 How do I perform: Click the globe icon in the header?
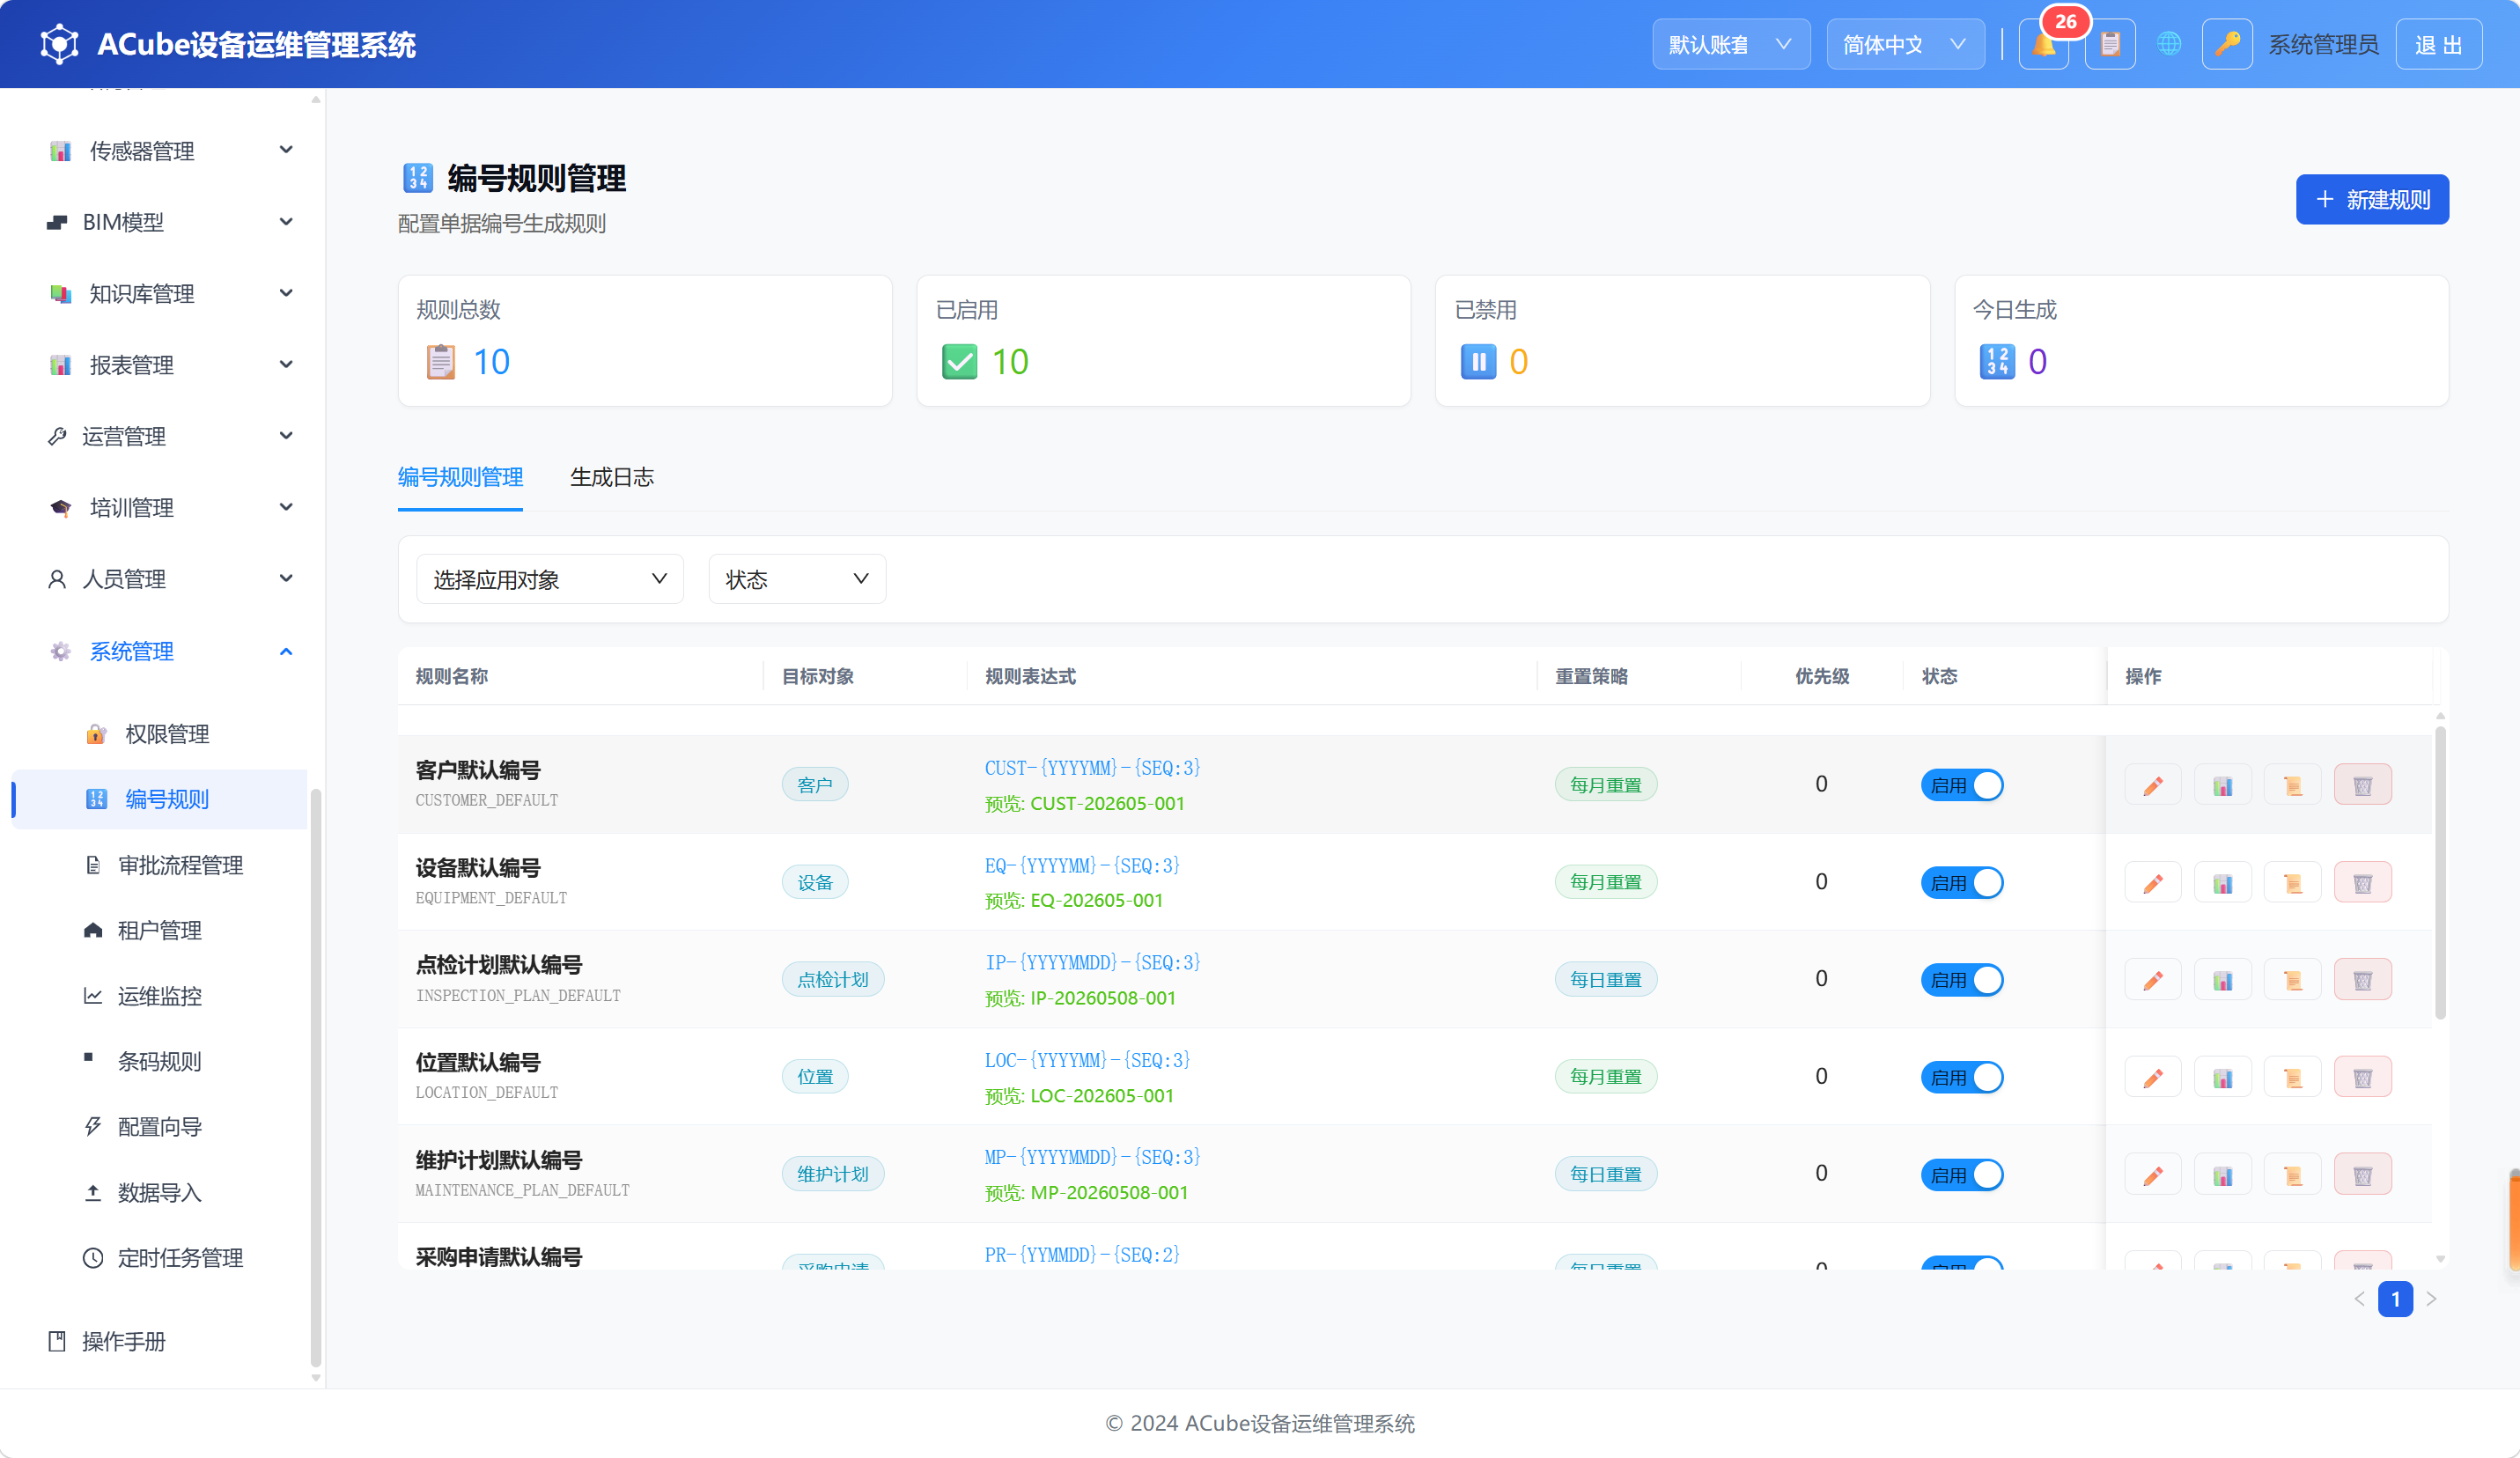click(2169, 45)
